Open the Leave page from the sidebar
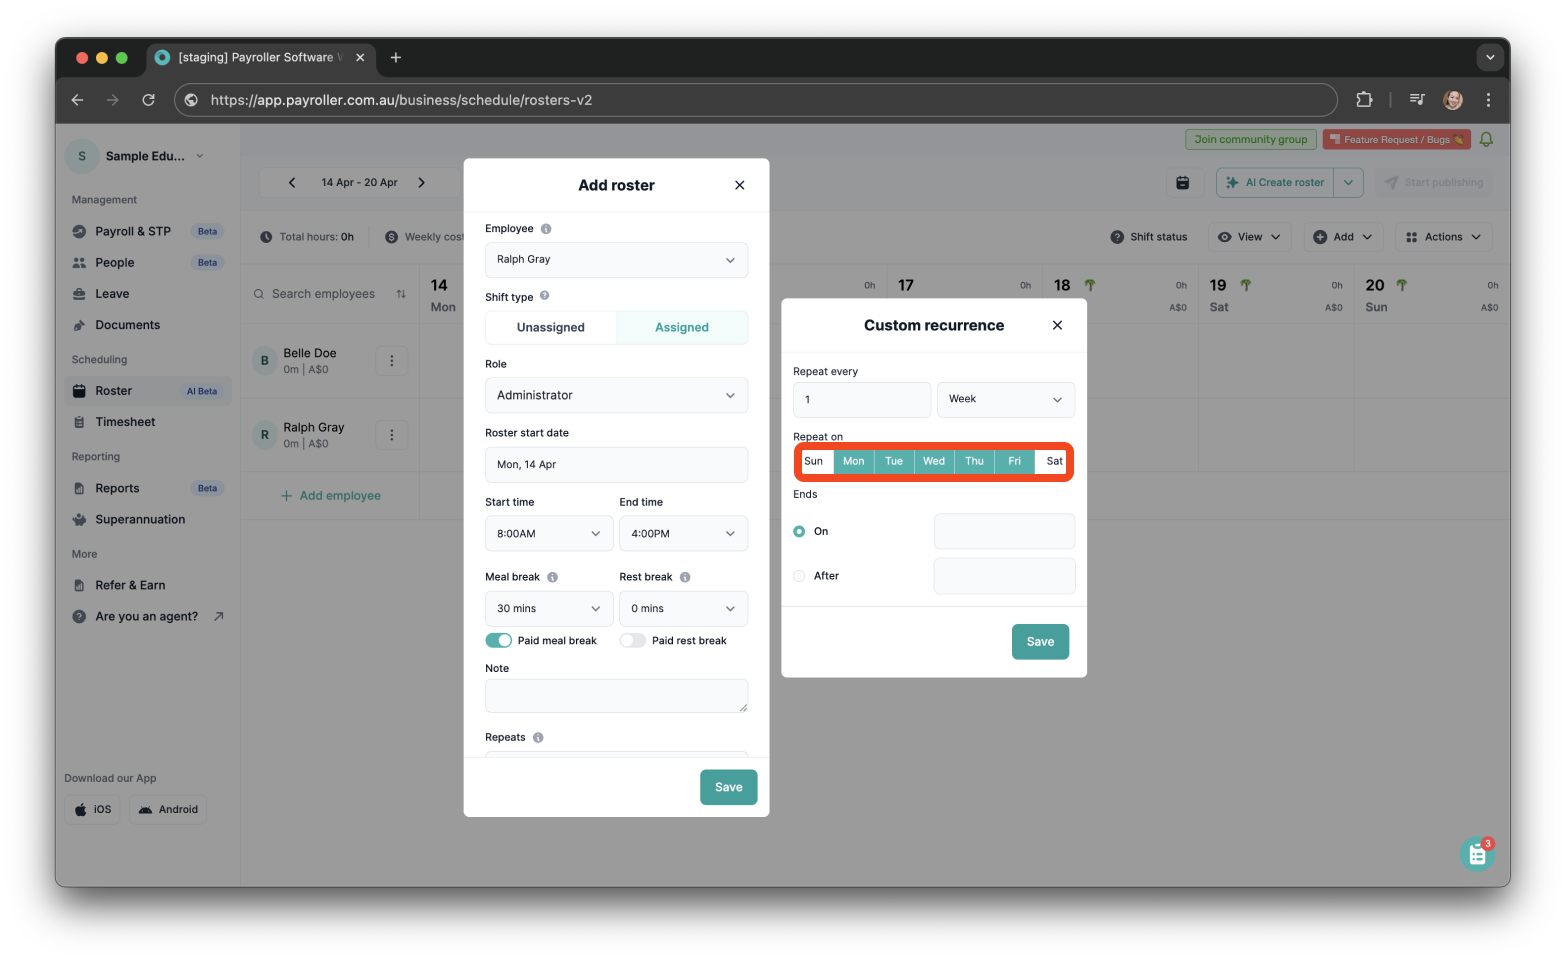The width and height of the screenshot is (1566, 960). pos(110,293)
